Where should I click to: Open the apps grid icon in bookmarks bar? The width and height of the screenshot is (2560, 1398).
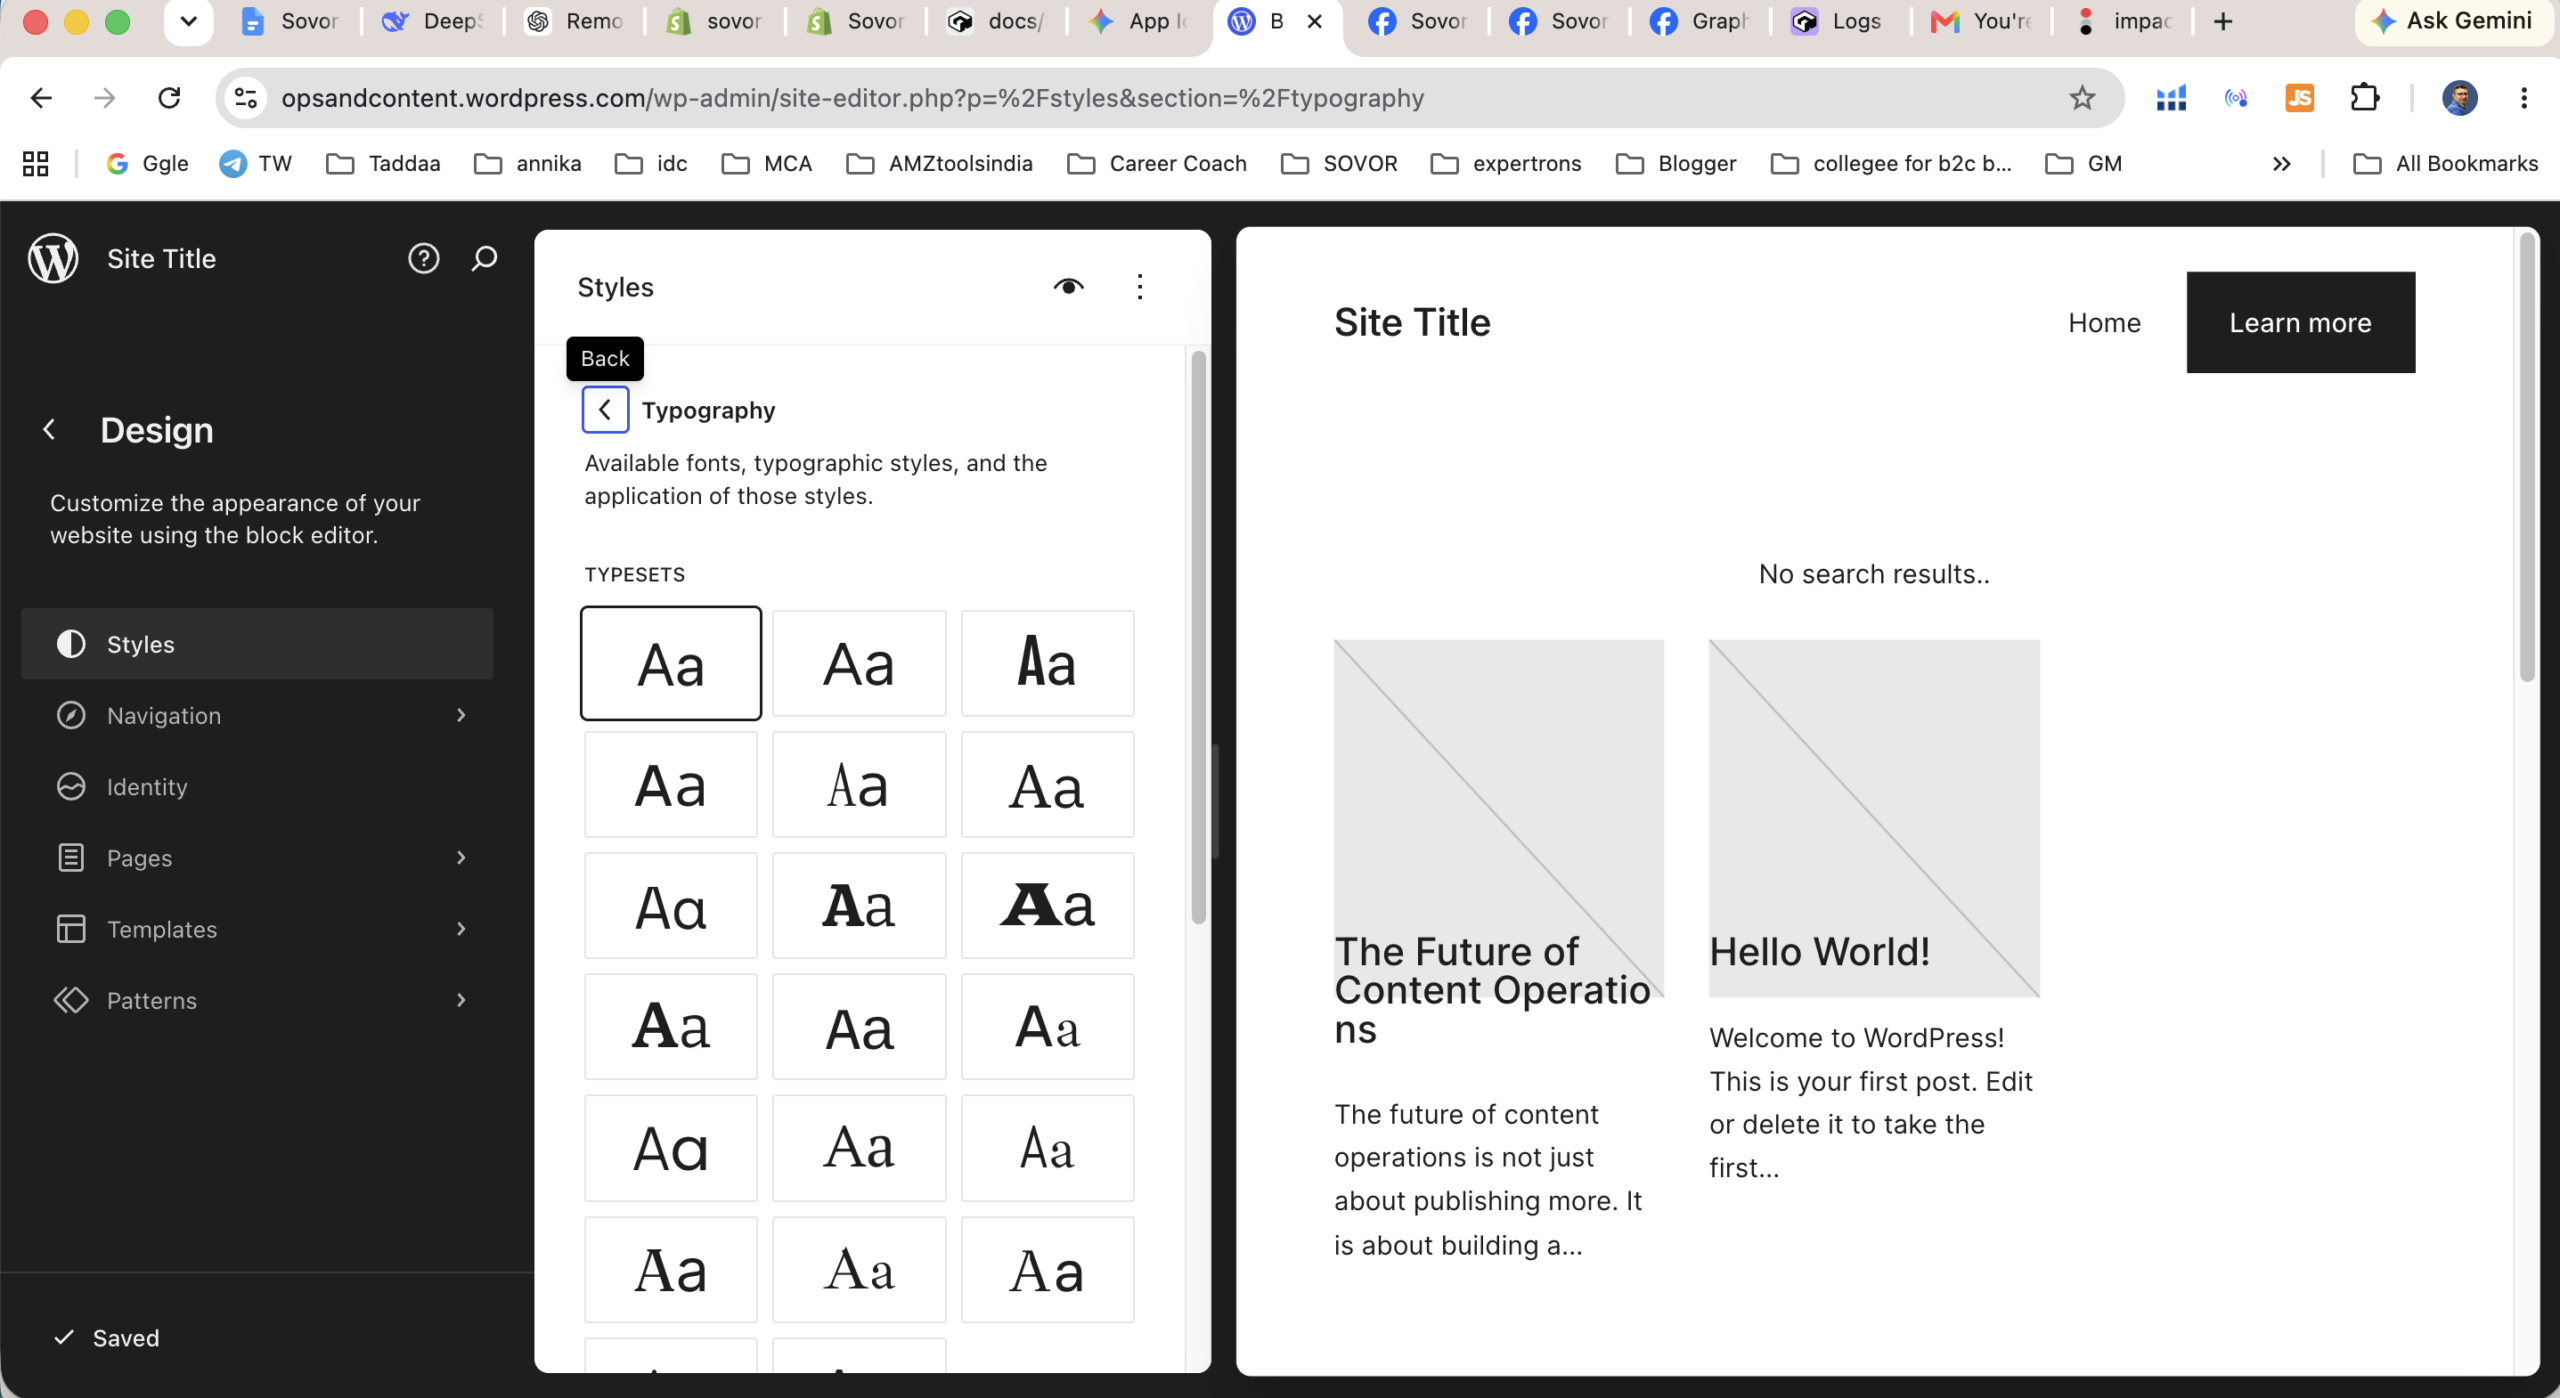point(36,163)
